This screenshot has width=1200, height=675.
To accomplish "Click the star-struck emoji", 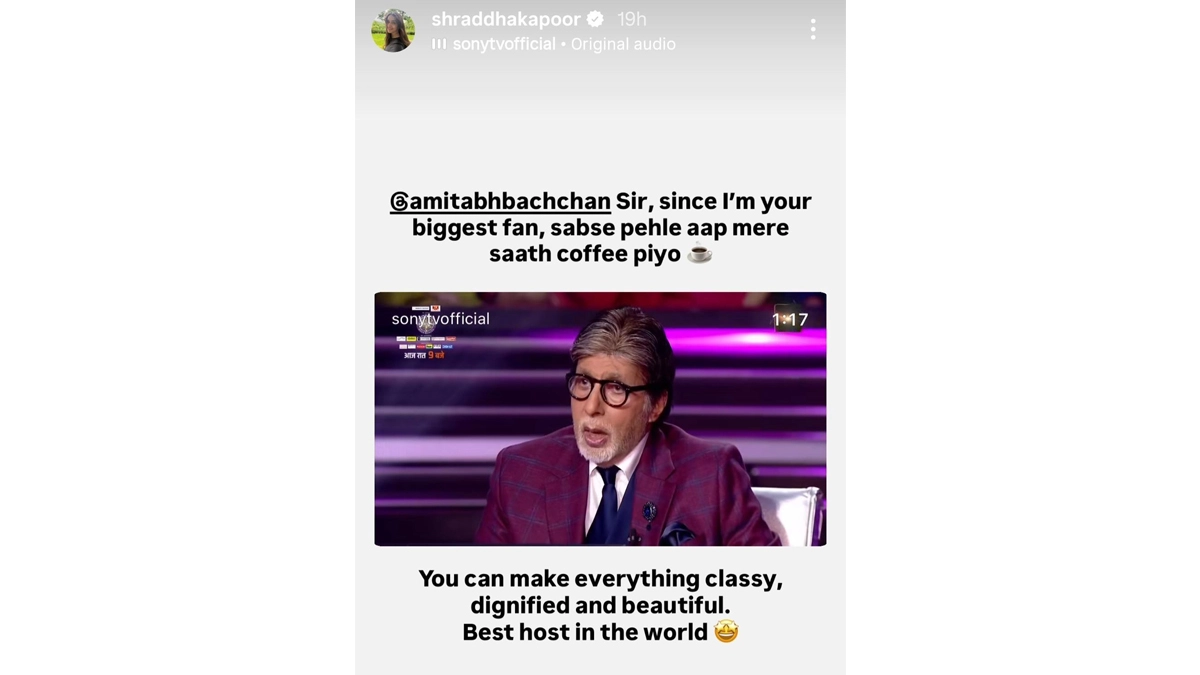I will point(726,632).
